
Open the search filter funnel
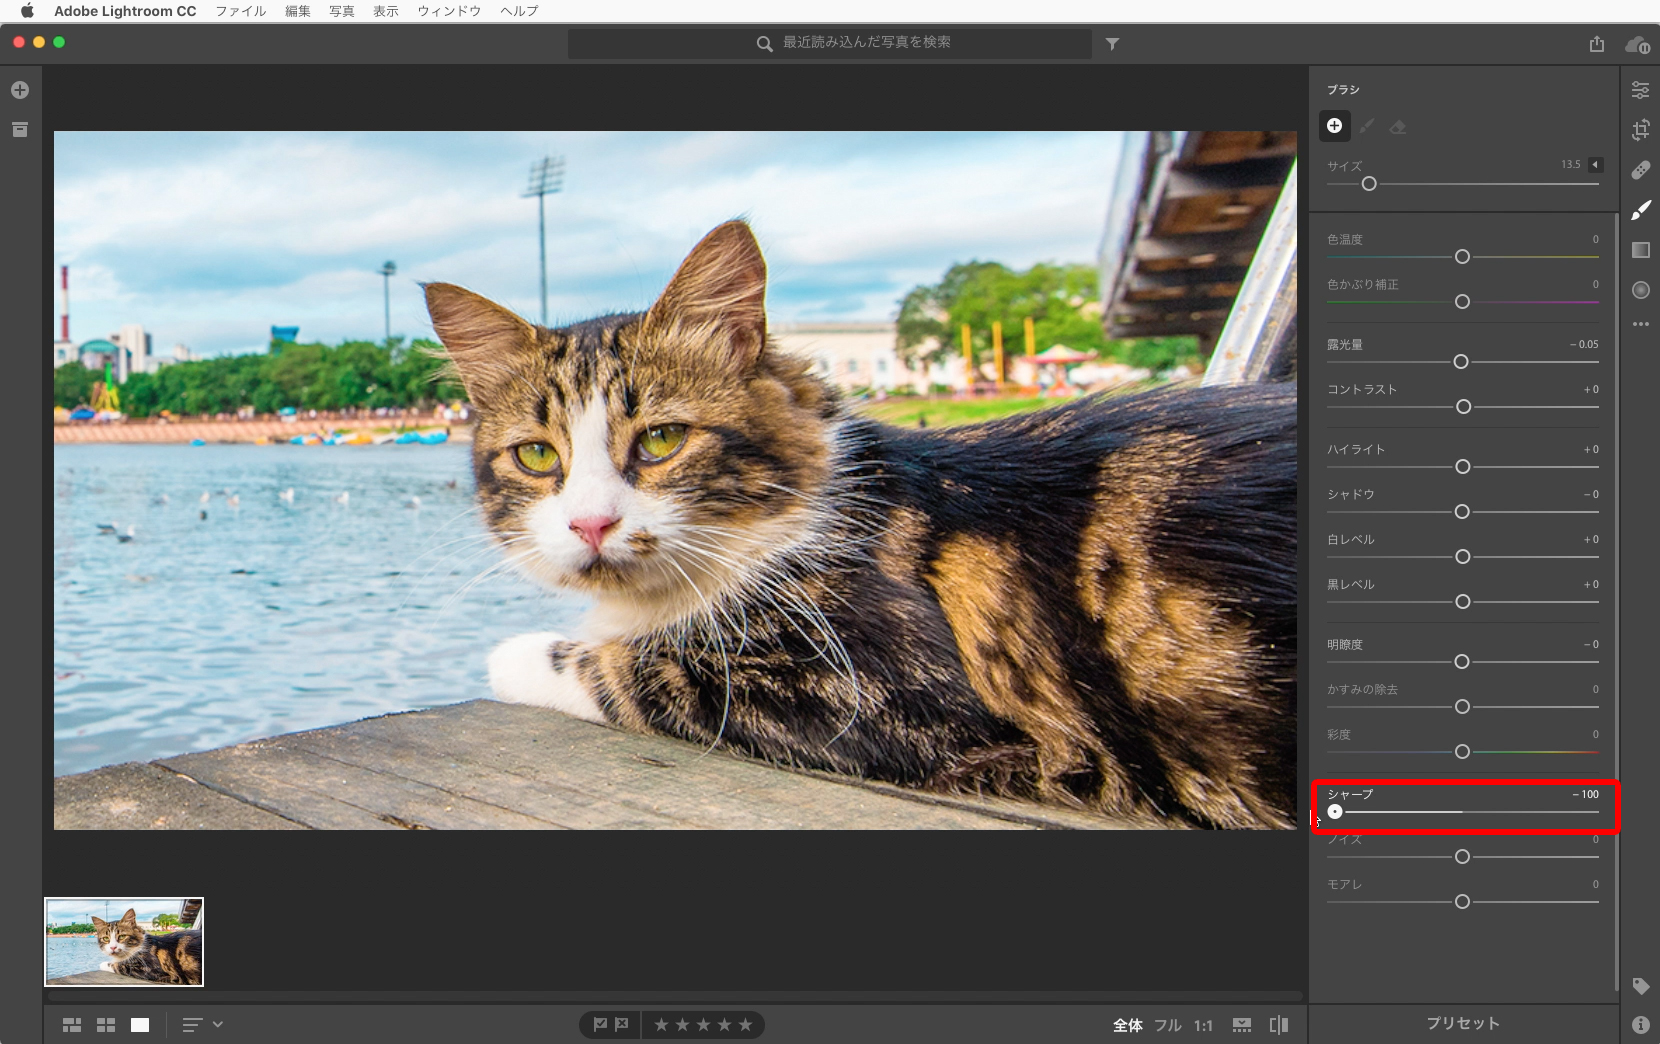point(1112,44)
